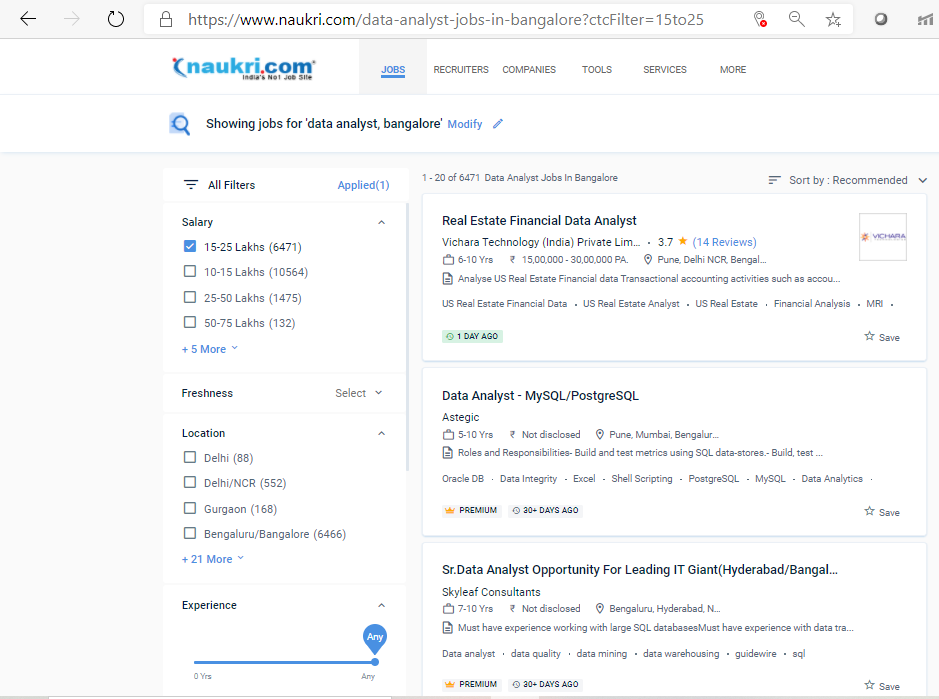Click the Vichara company logo thumbnail
This screenshot has width=939, height=699.
pyautogui.click(x=883, y=237)
